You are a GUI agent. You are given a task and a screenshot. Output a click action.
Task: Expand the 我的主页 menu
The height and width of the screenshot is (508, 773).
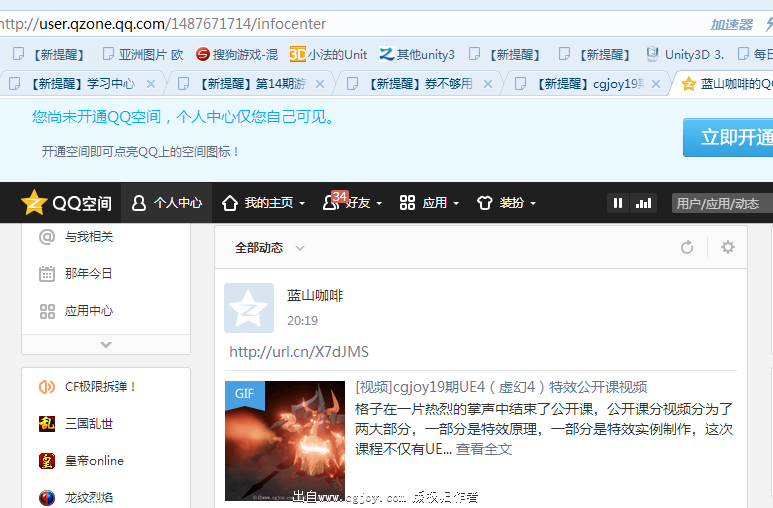click(x=263, y=203)
